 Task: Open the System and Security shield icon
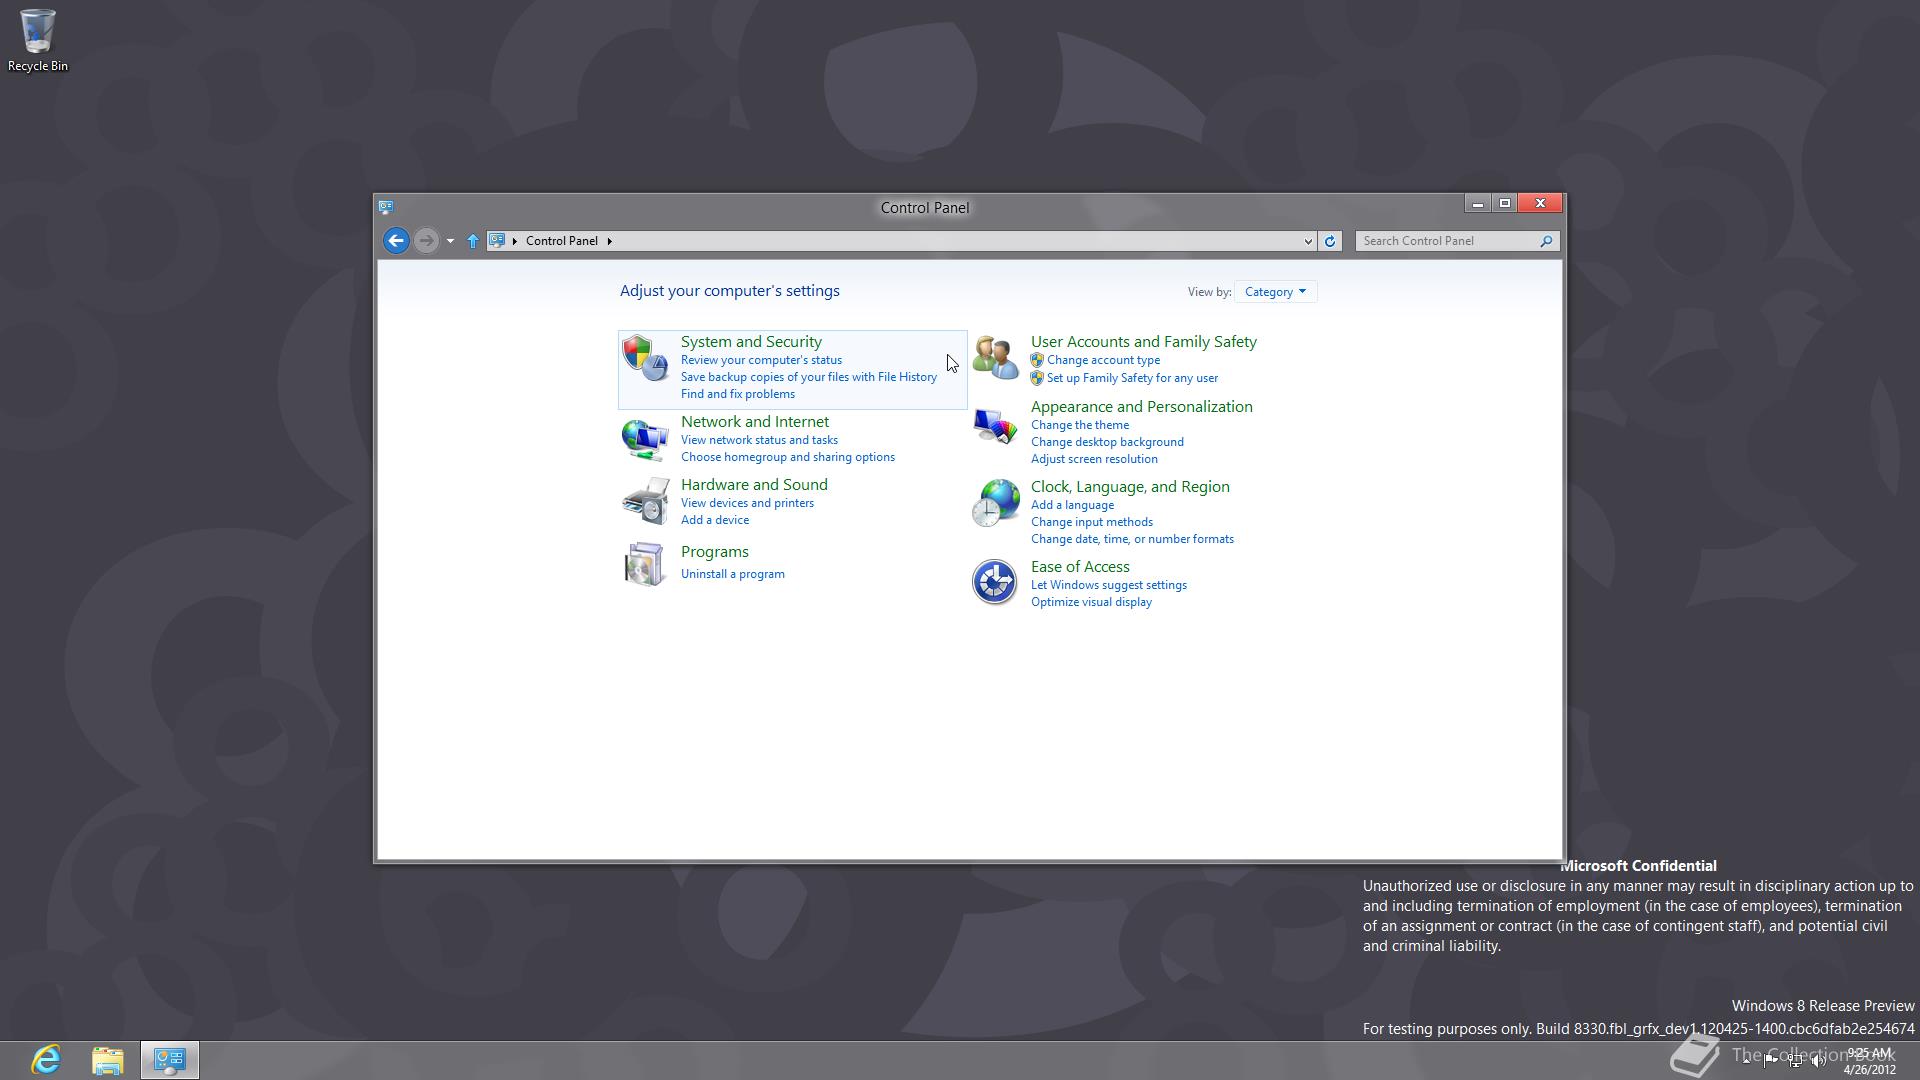pos(645,358)
